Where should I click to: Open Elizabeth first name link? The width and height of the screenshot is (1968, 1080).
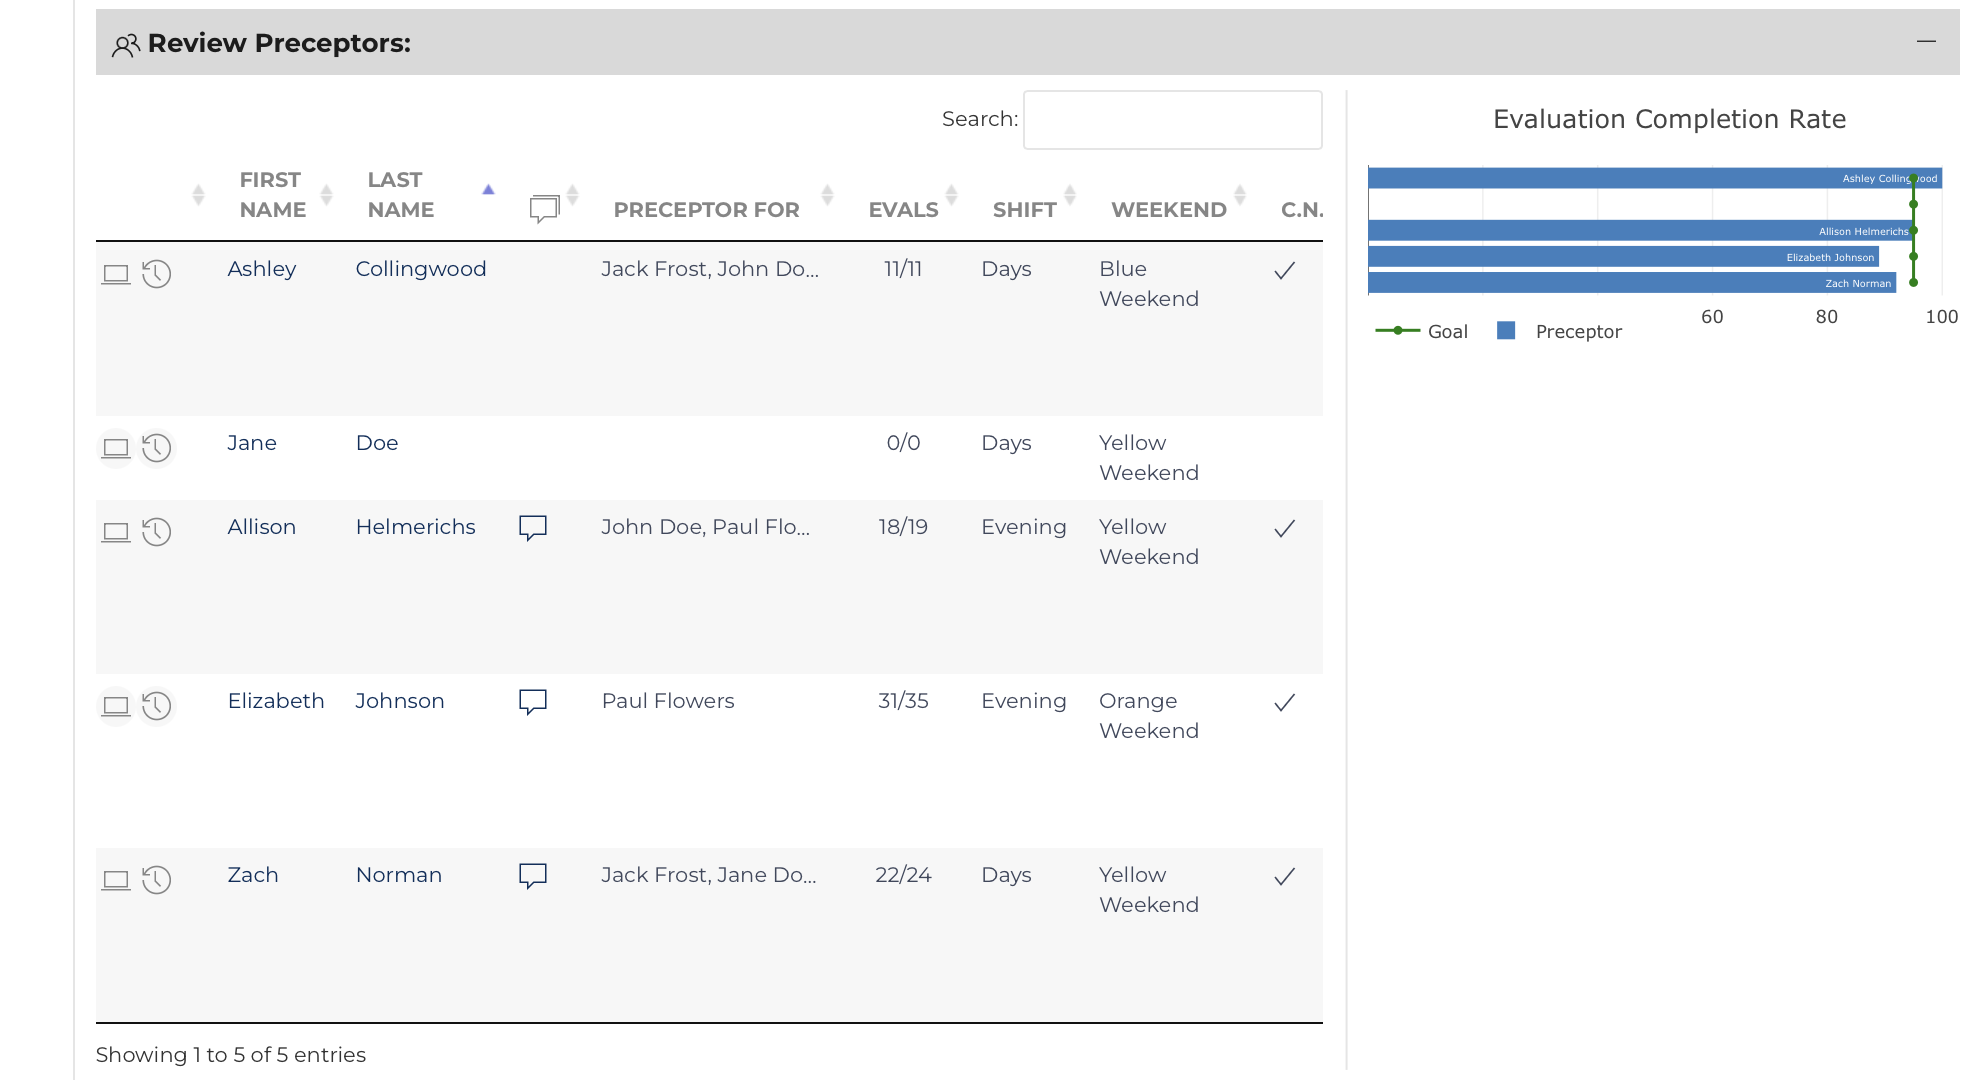pyautogui.click(x=276, y=701)
